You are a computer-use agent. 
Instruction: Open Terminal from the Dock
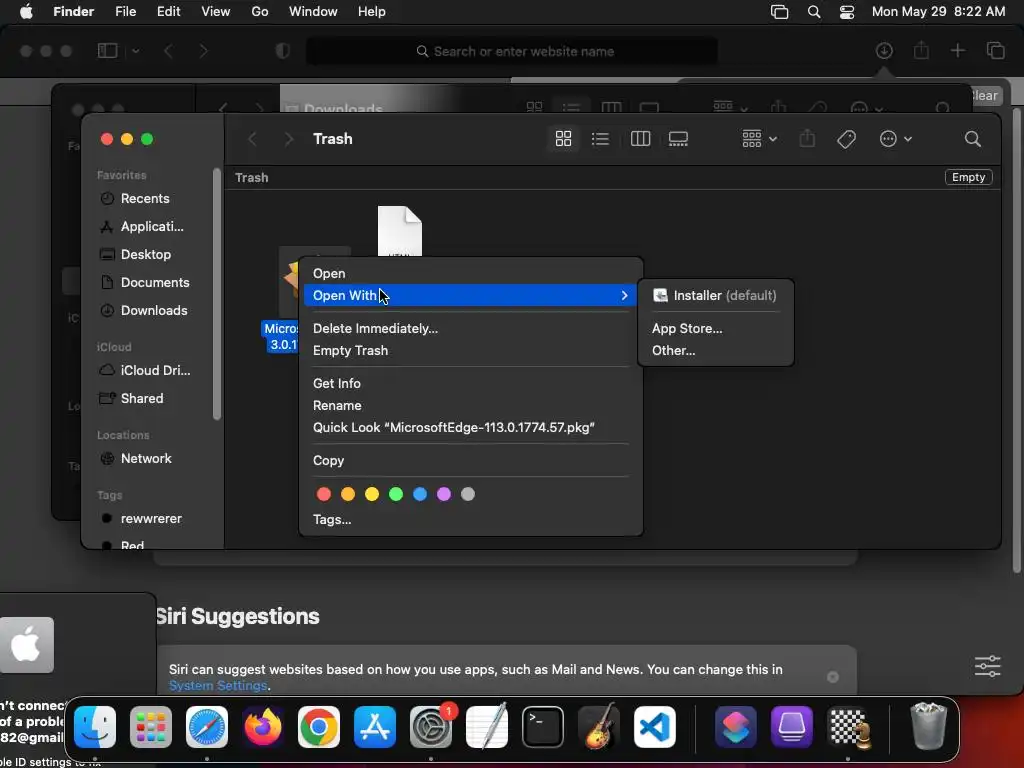(543, 727)
